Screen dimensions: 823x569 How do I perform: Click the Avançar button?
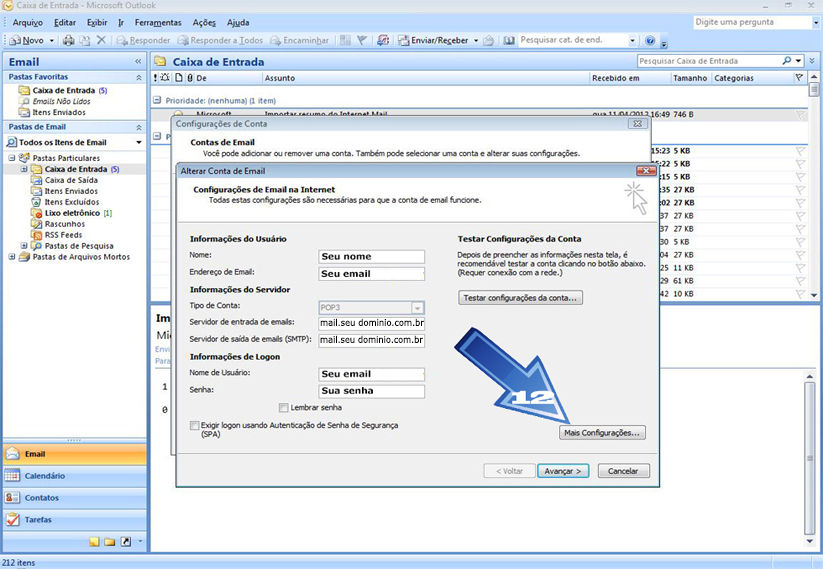(x=563, y=471)
